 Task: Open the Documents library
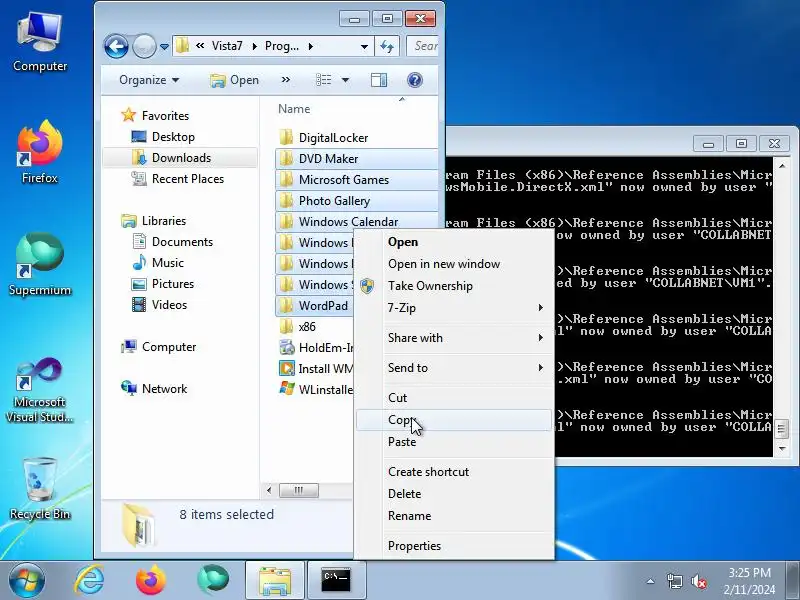[182, 242]
